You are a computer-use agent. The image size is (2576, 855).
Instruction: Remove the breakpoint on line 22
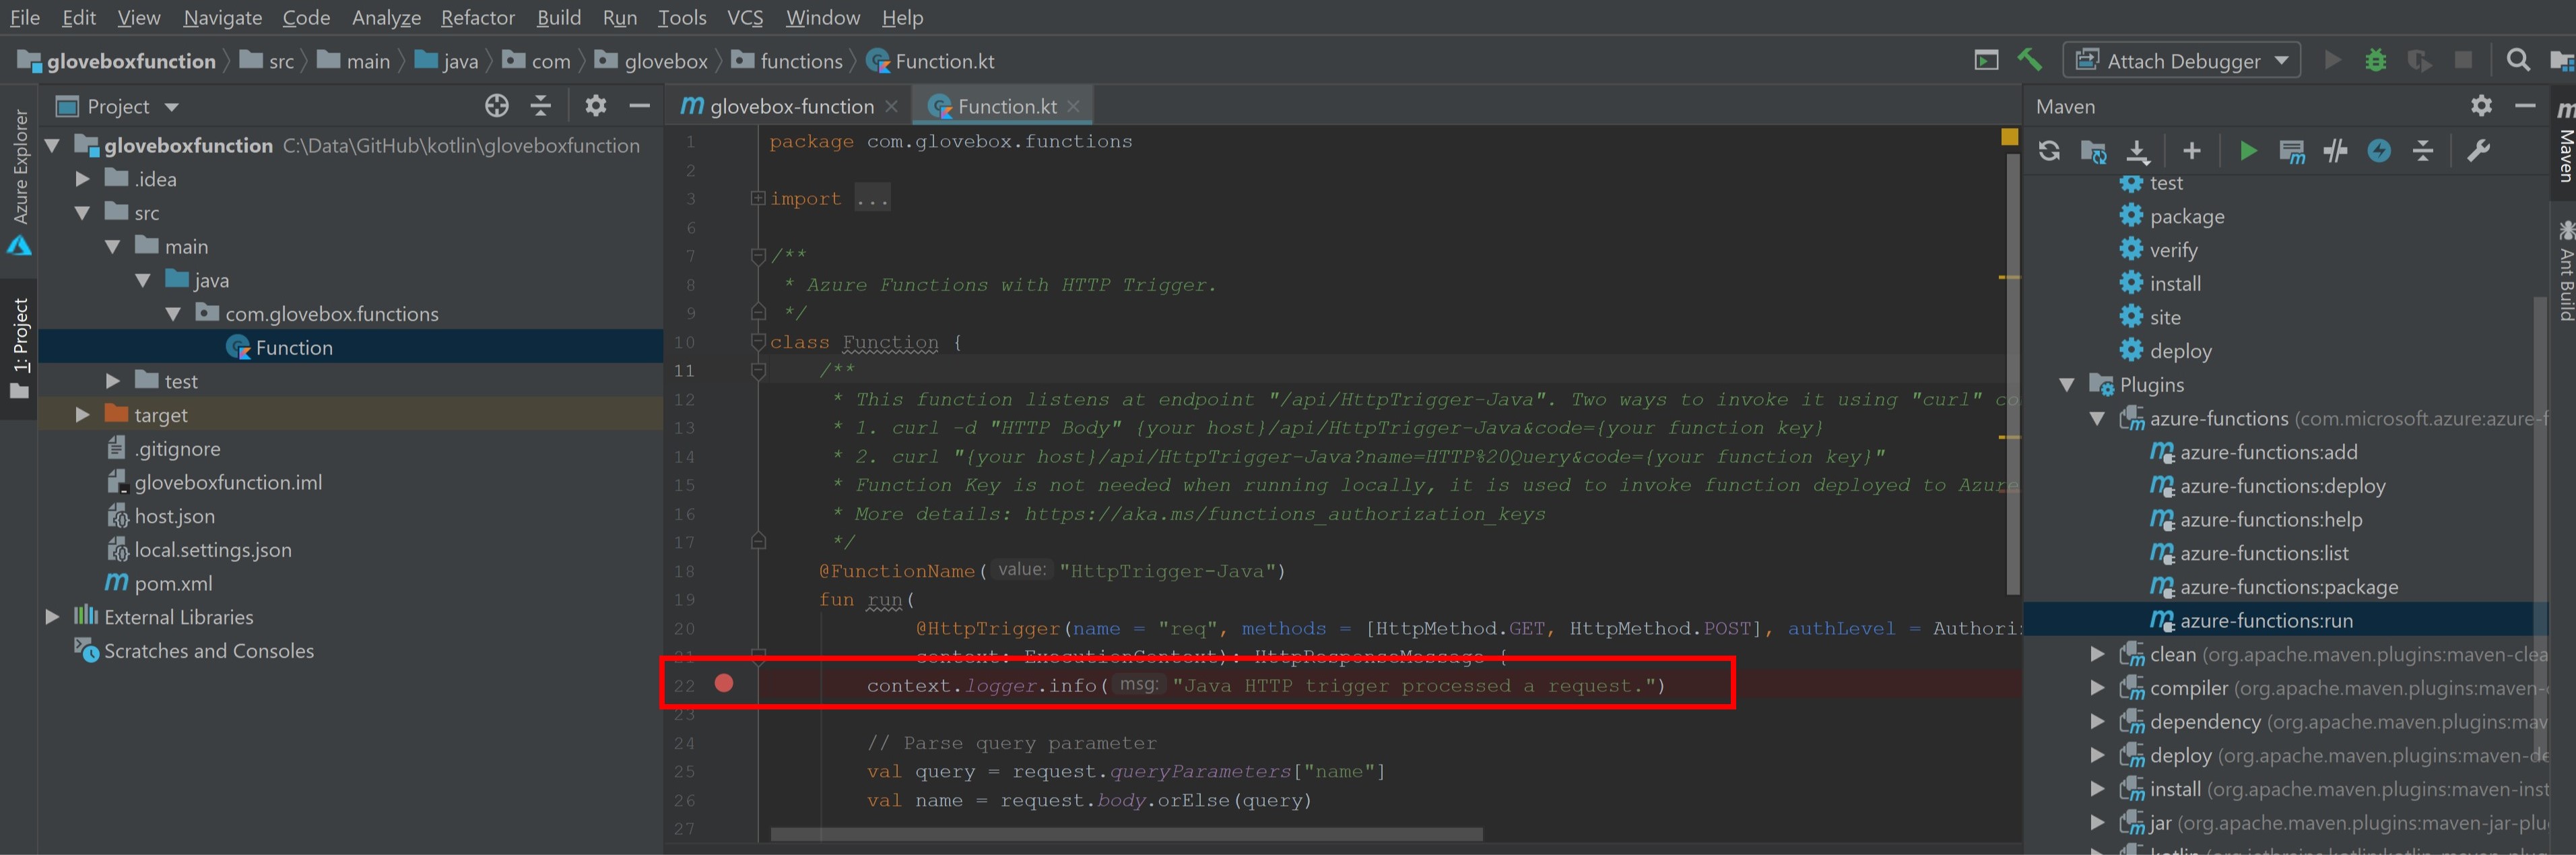click(724, 684)
